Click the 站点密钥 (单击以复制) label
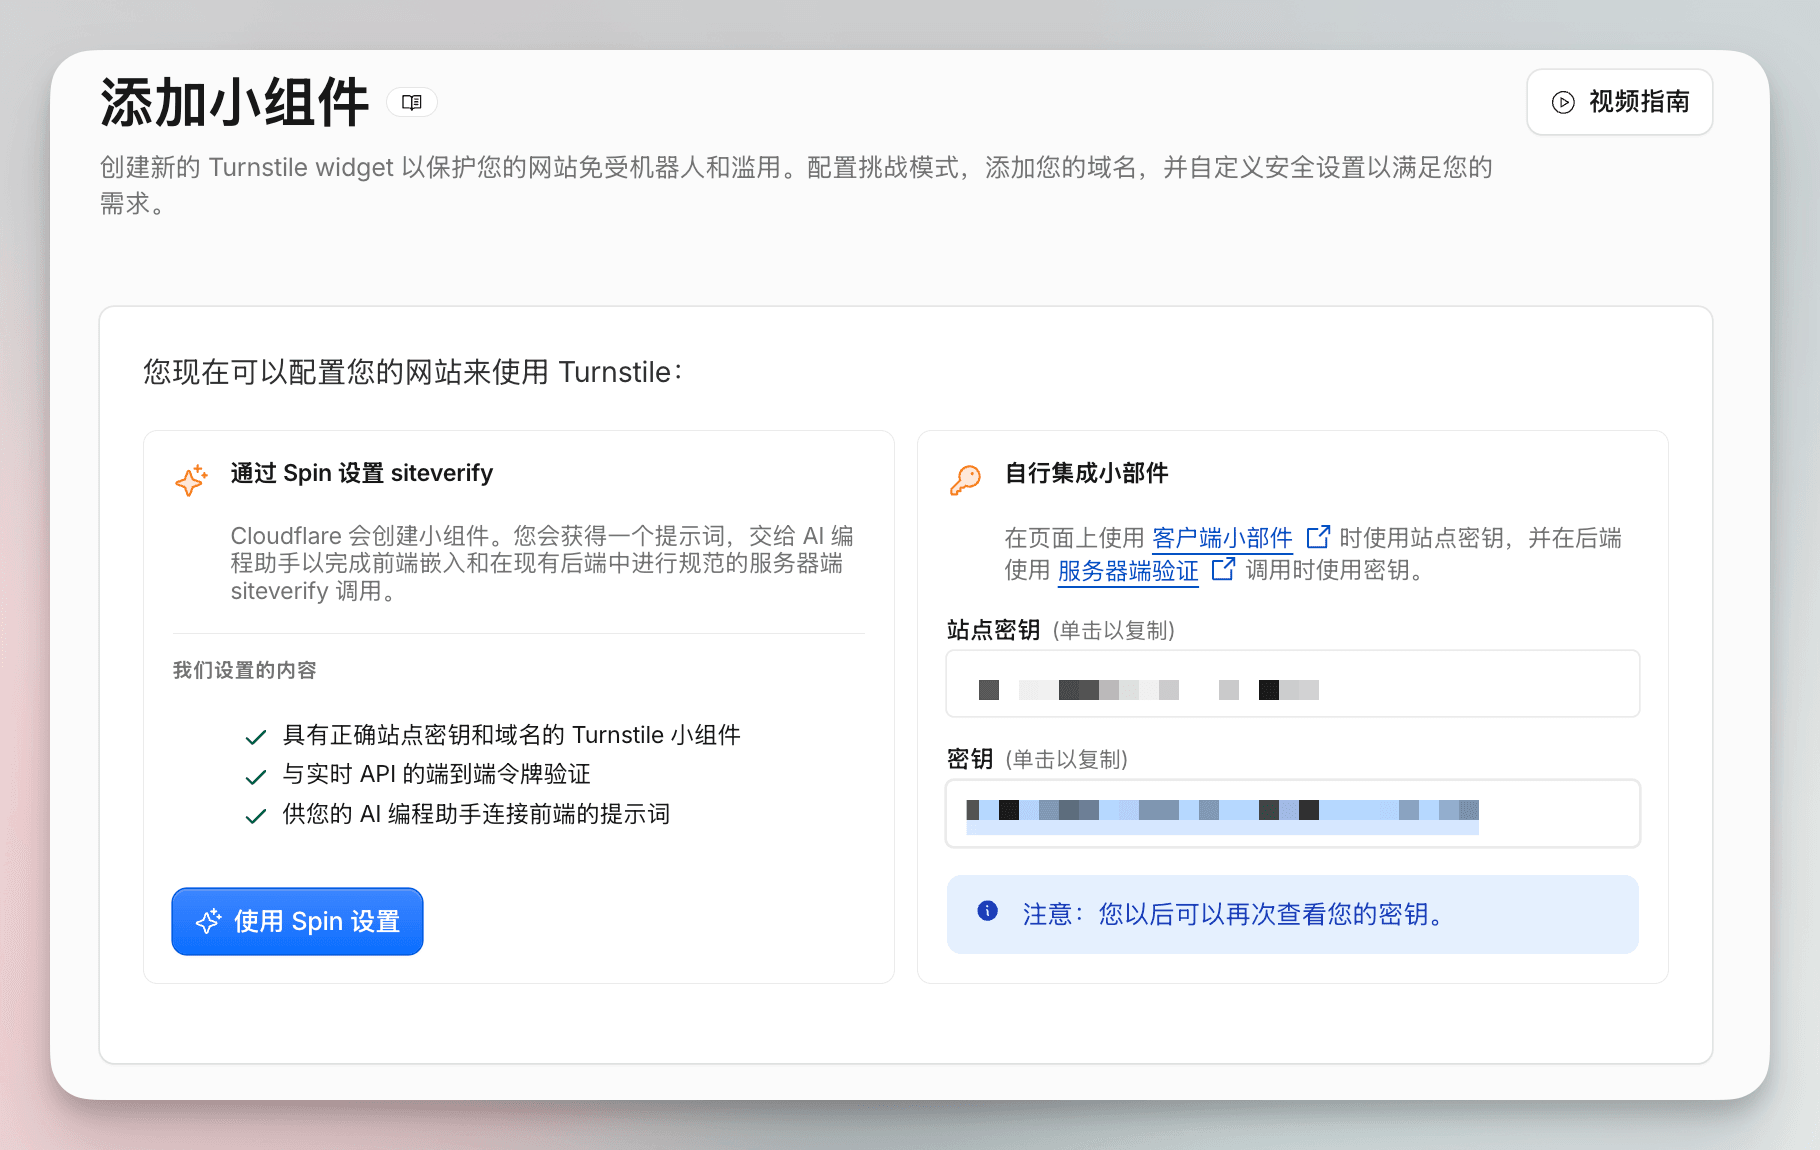 coord(1061,630)
